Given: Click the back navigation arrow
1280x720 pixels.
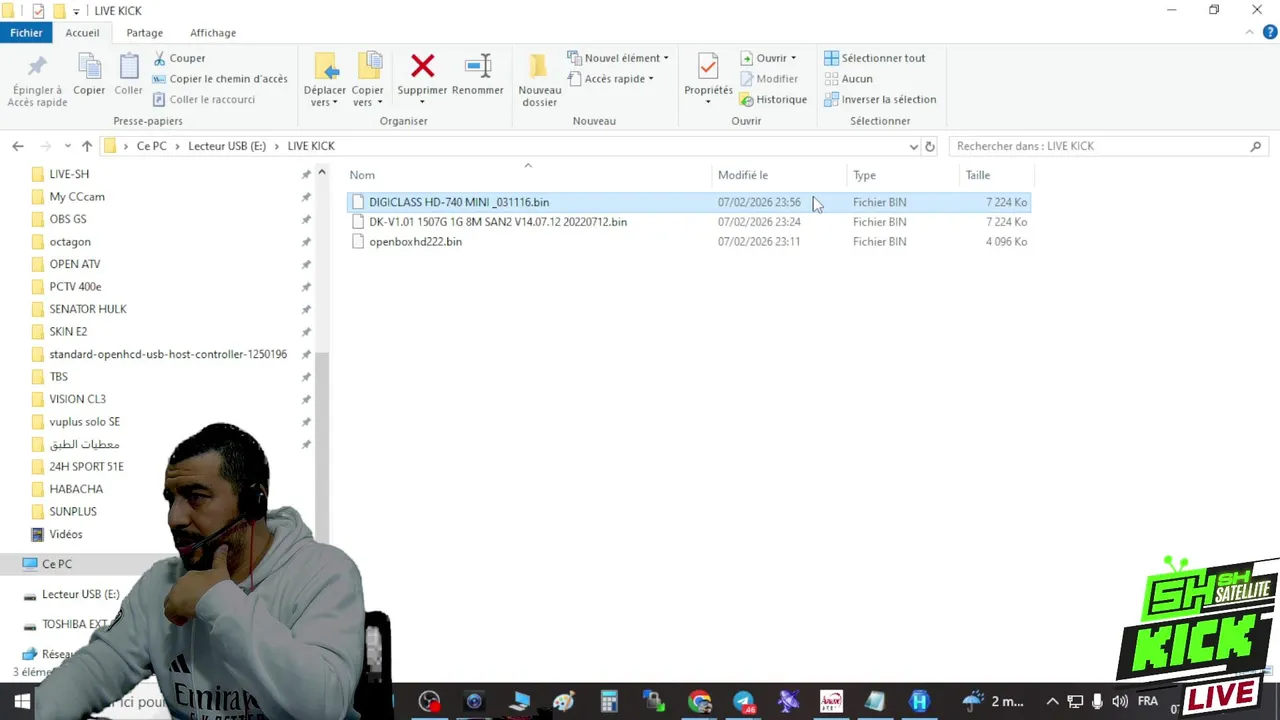Looking at the screenshot, I should pyautogui.click(x=18, y=146).
